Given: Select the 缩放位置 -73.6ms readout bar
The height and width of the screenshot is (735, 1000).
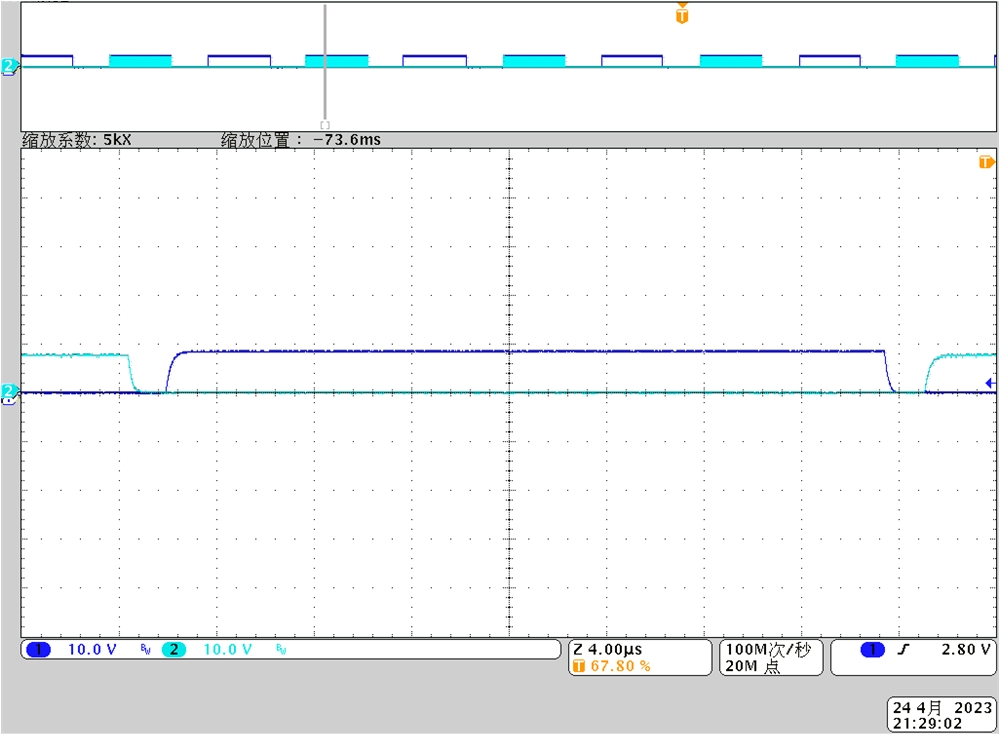Looking at the screenshot, I should [299, 140].
